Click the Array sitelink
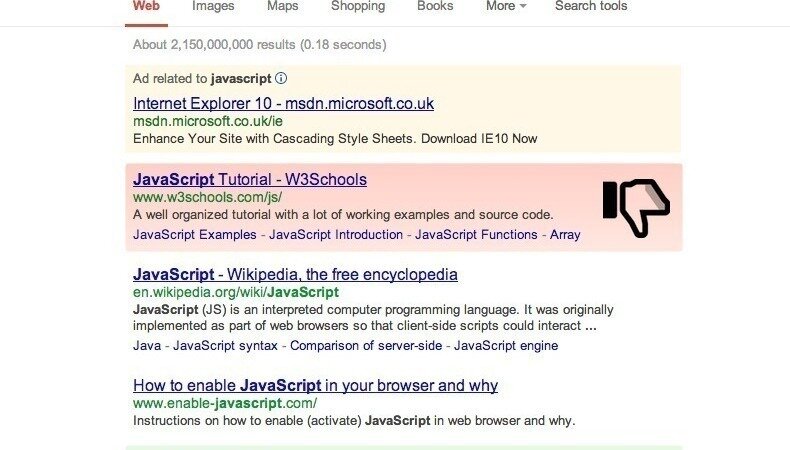 click(x=565, y=235)
